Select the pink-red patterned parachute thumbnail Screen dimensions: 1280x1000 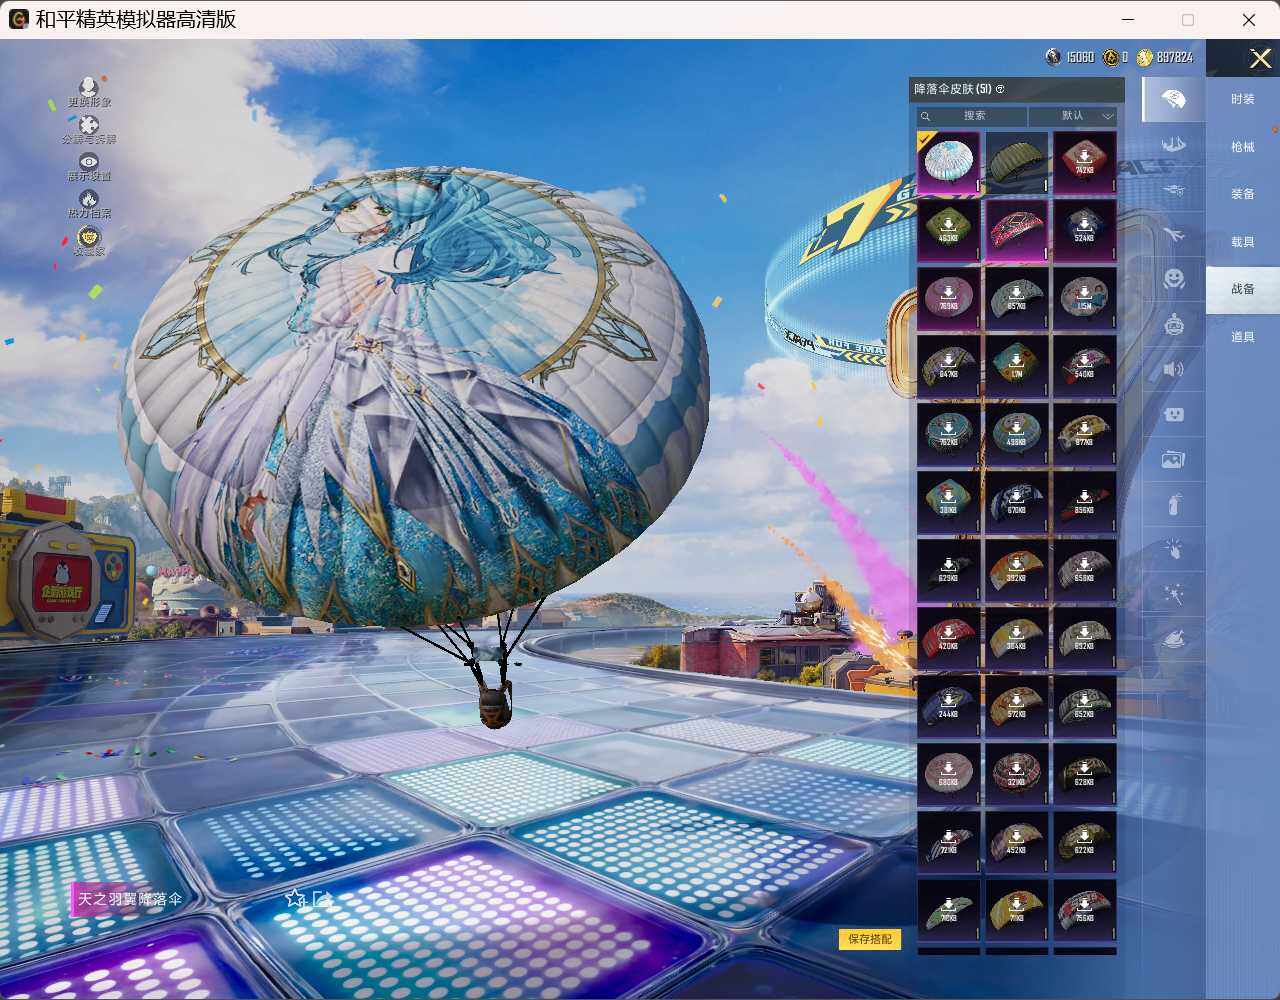tap(1017, 230)
